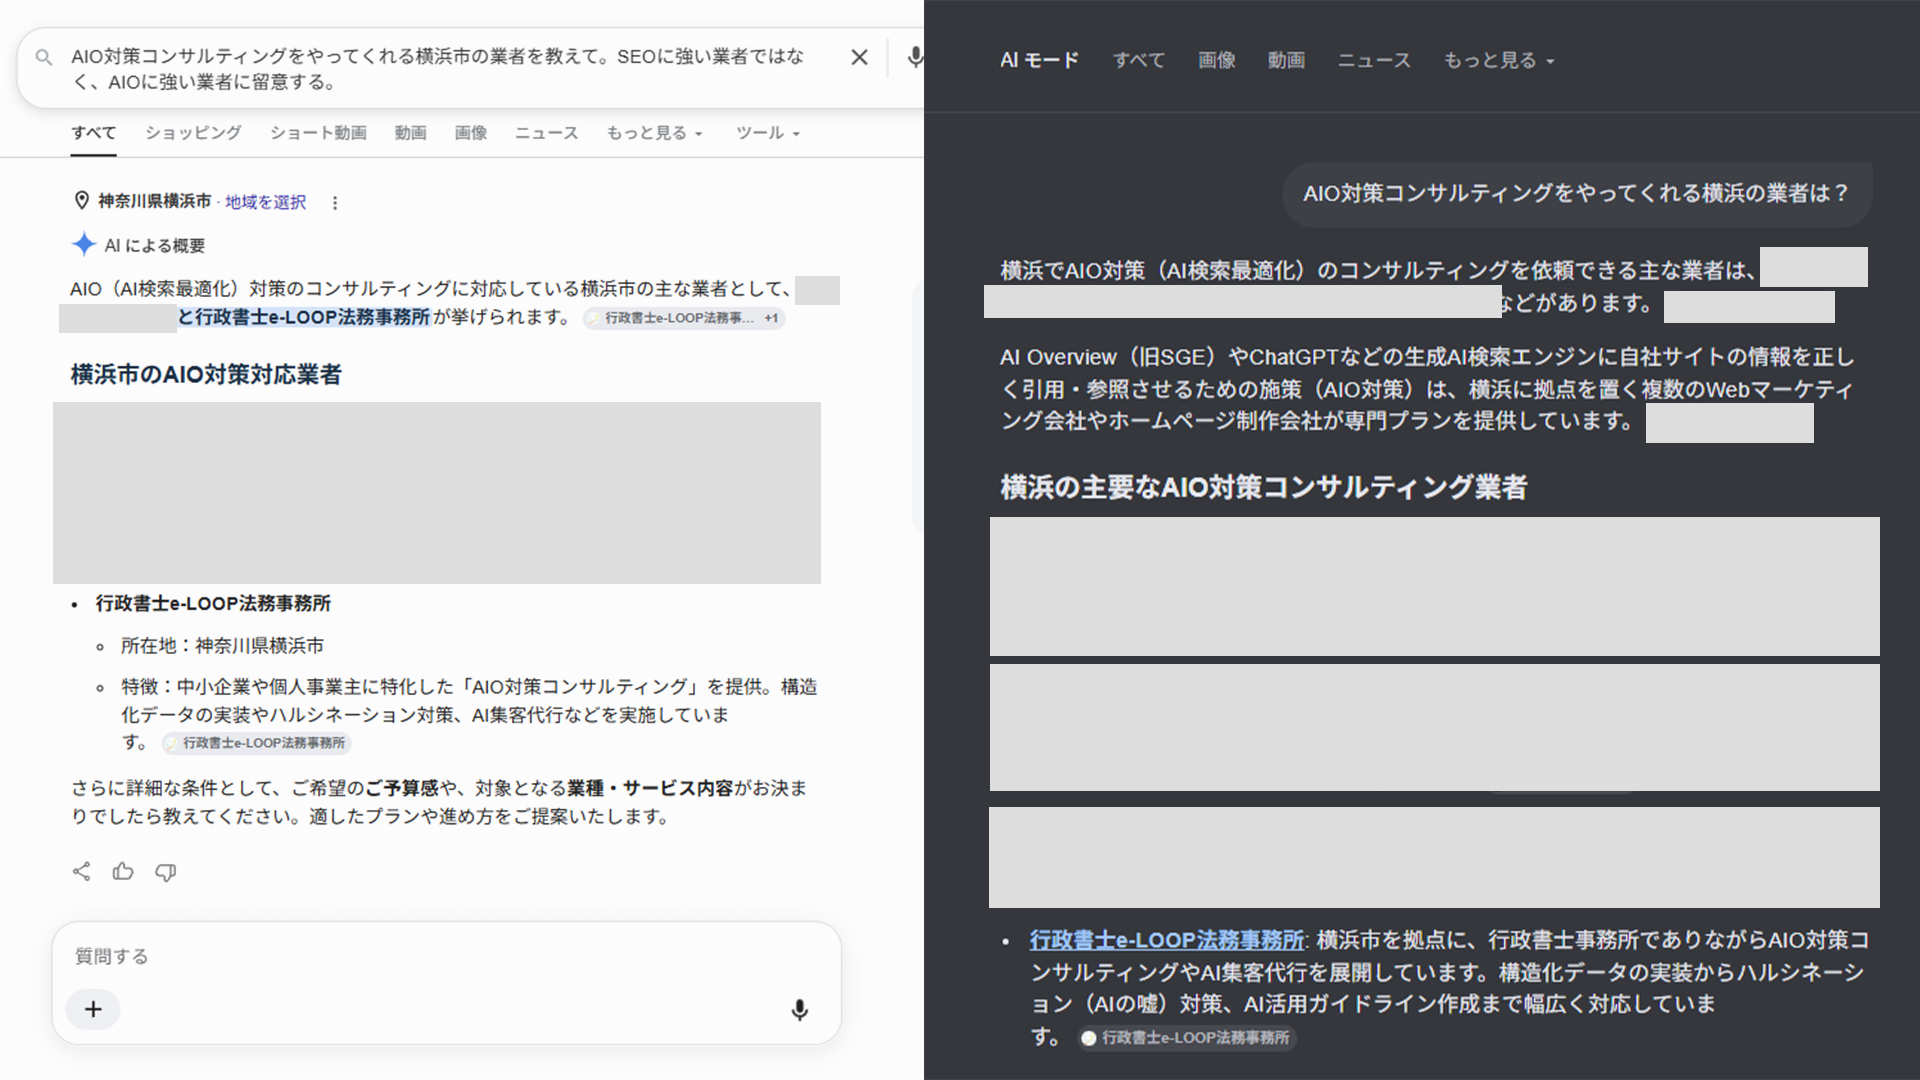Click heading 横浜市のAIO対策対応業者

click(206, 374)
